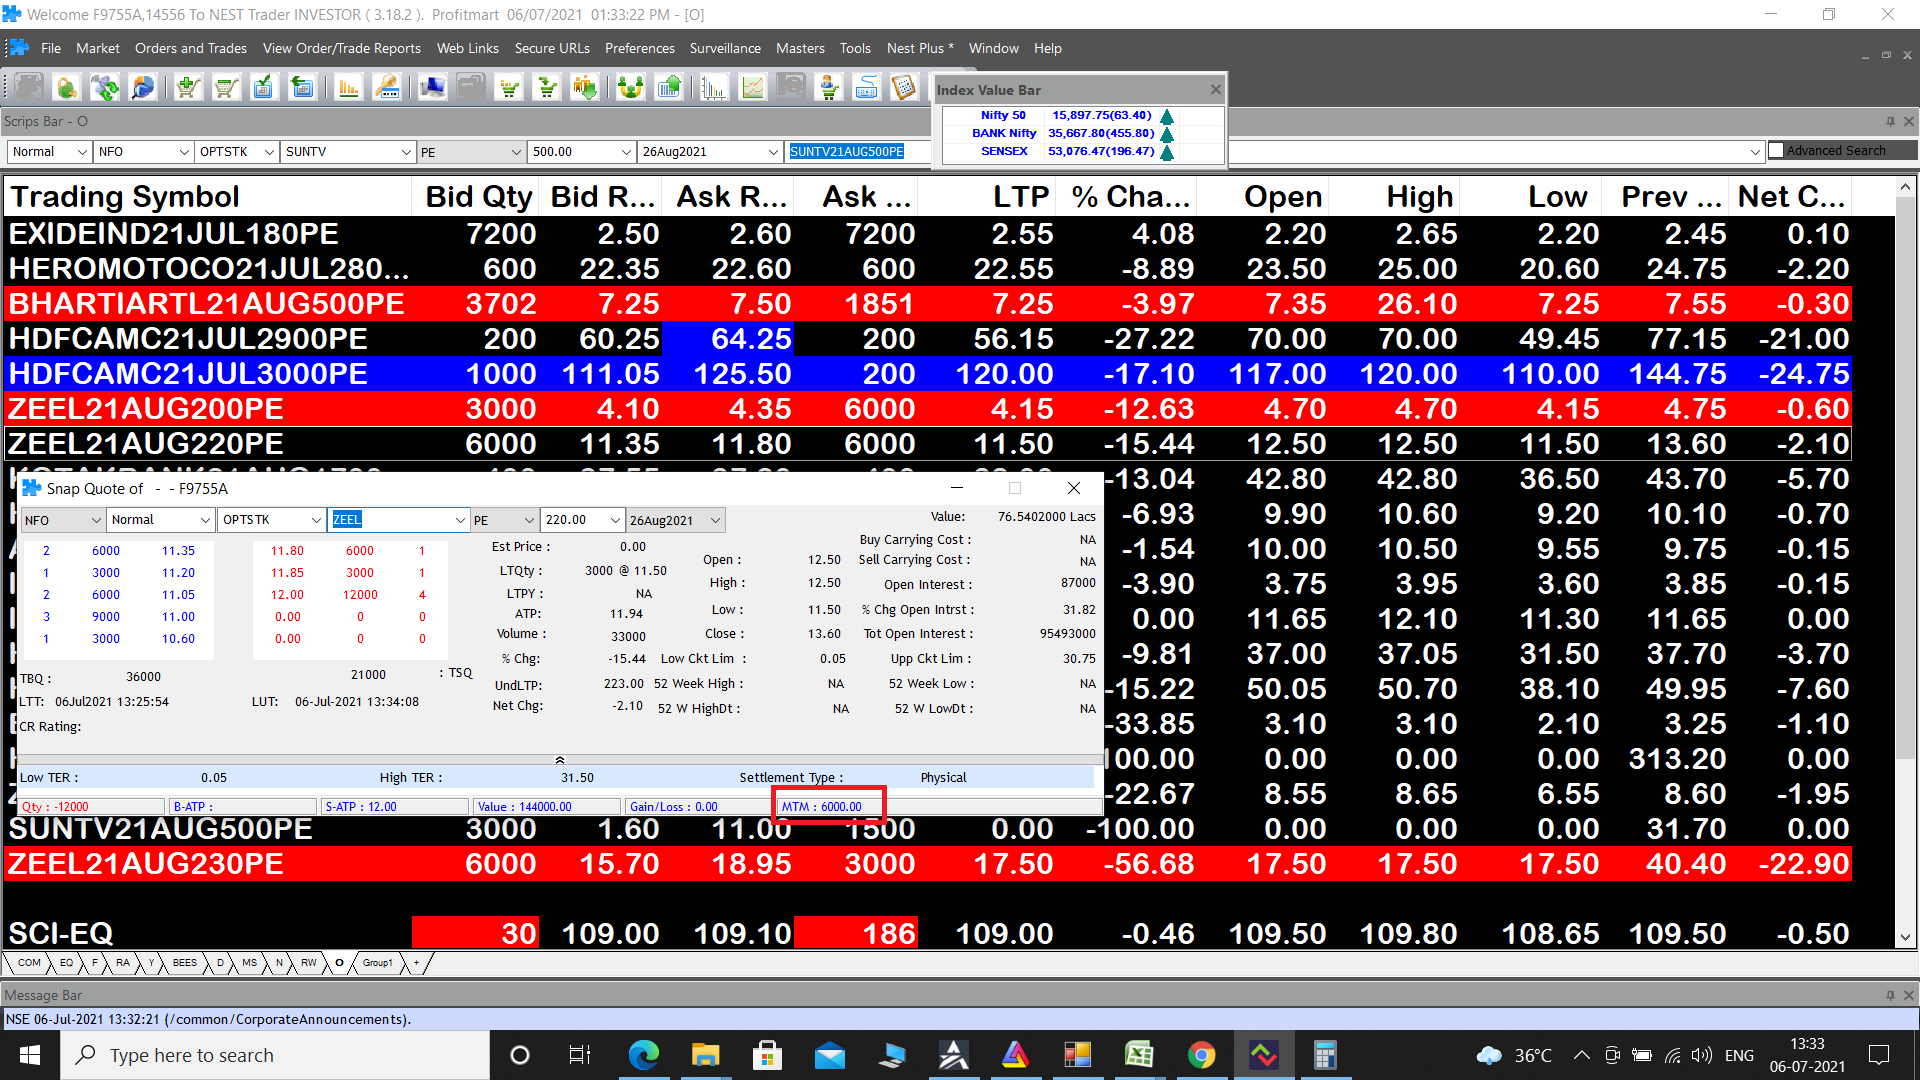Click the green people holding hands icon
The height and width of the screenshot is (1080, 1920).
pos(630,88)
